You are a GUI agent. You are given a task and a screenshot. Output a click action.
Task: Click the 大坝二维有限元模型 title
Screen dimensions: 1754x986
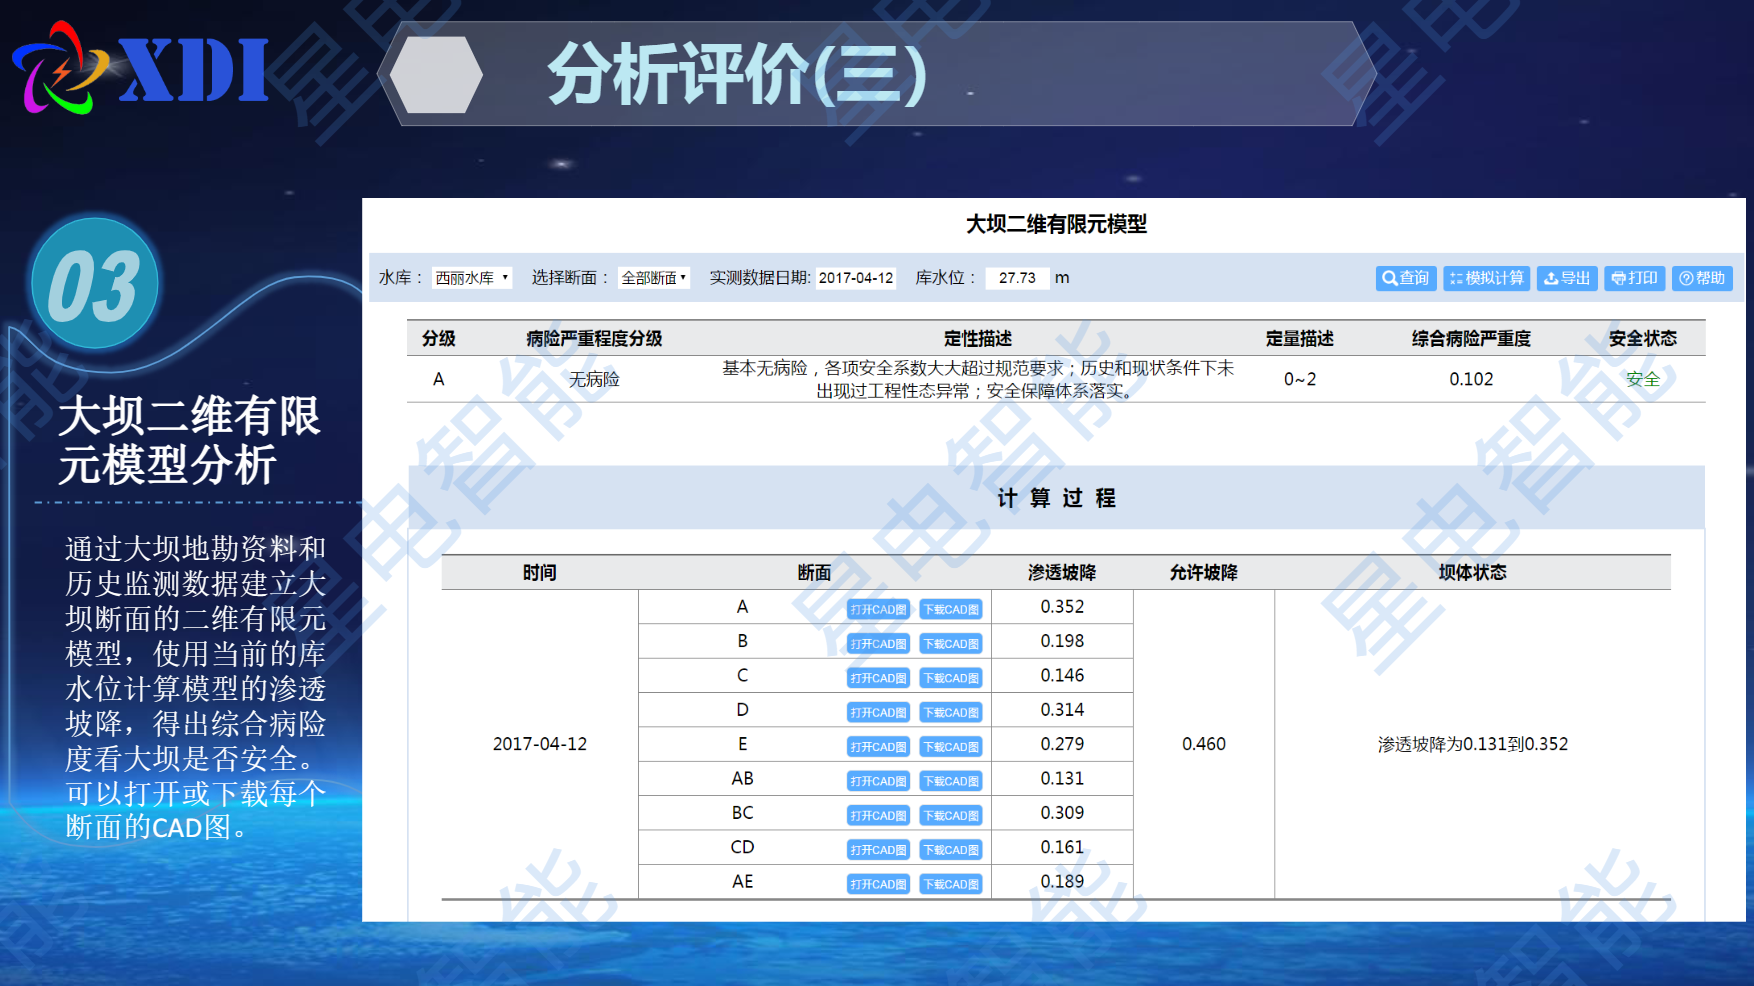(1056, 224)
